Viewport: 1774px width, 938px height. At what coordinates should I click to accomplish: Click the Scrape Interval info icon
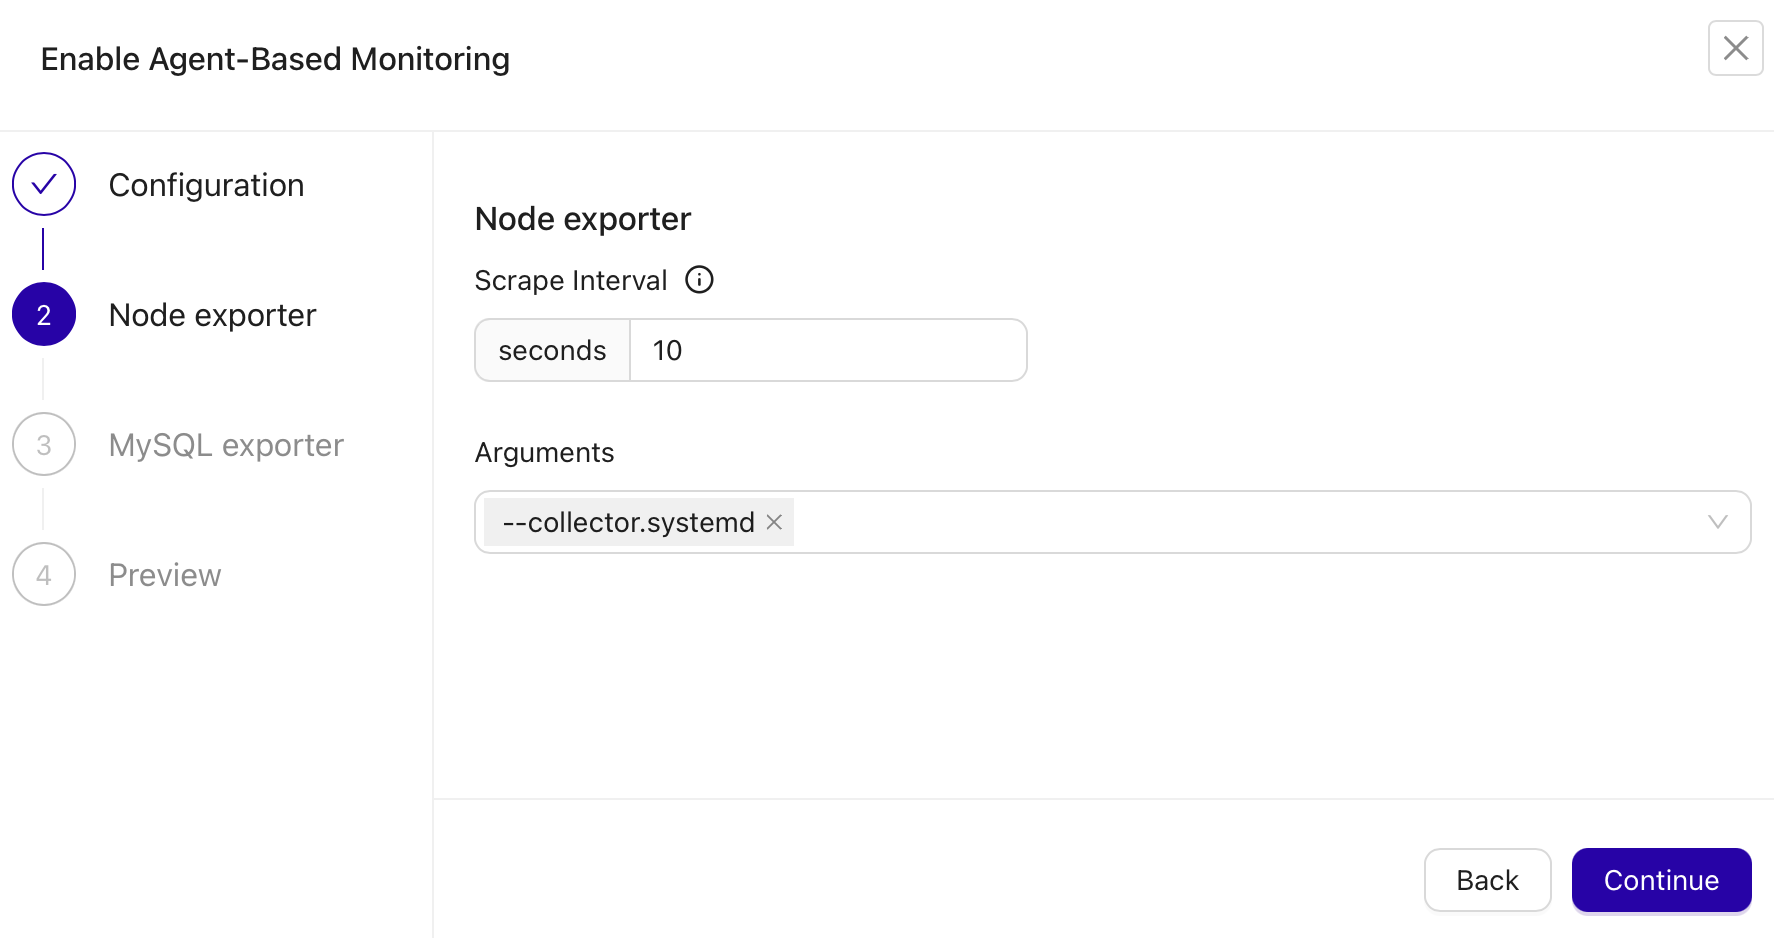[x=699, y=280]
